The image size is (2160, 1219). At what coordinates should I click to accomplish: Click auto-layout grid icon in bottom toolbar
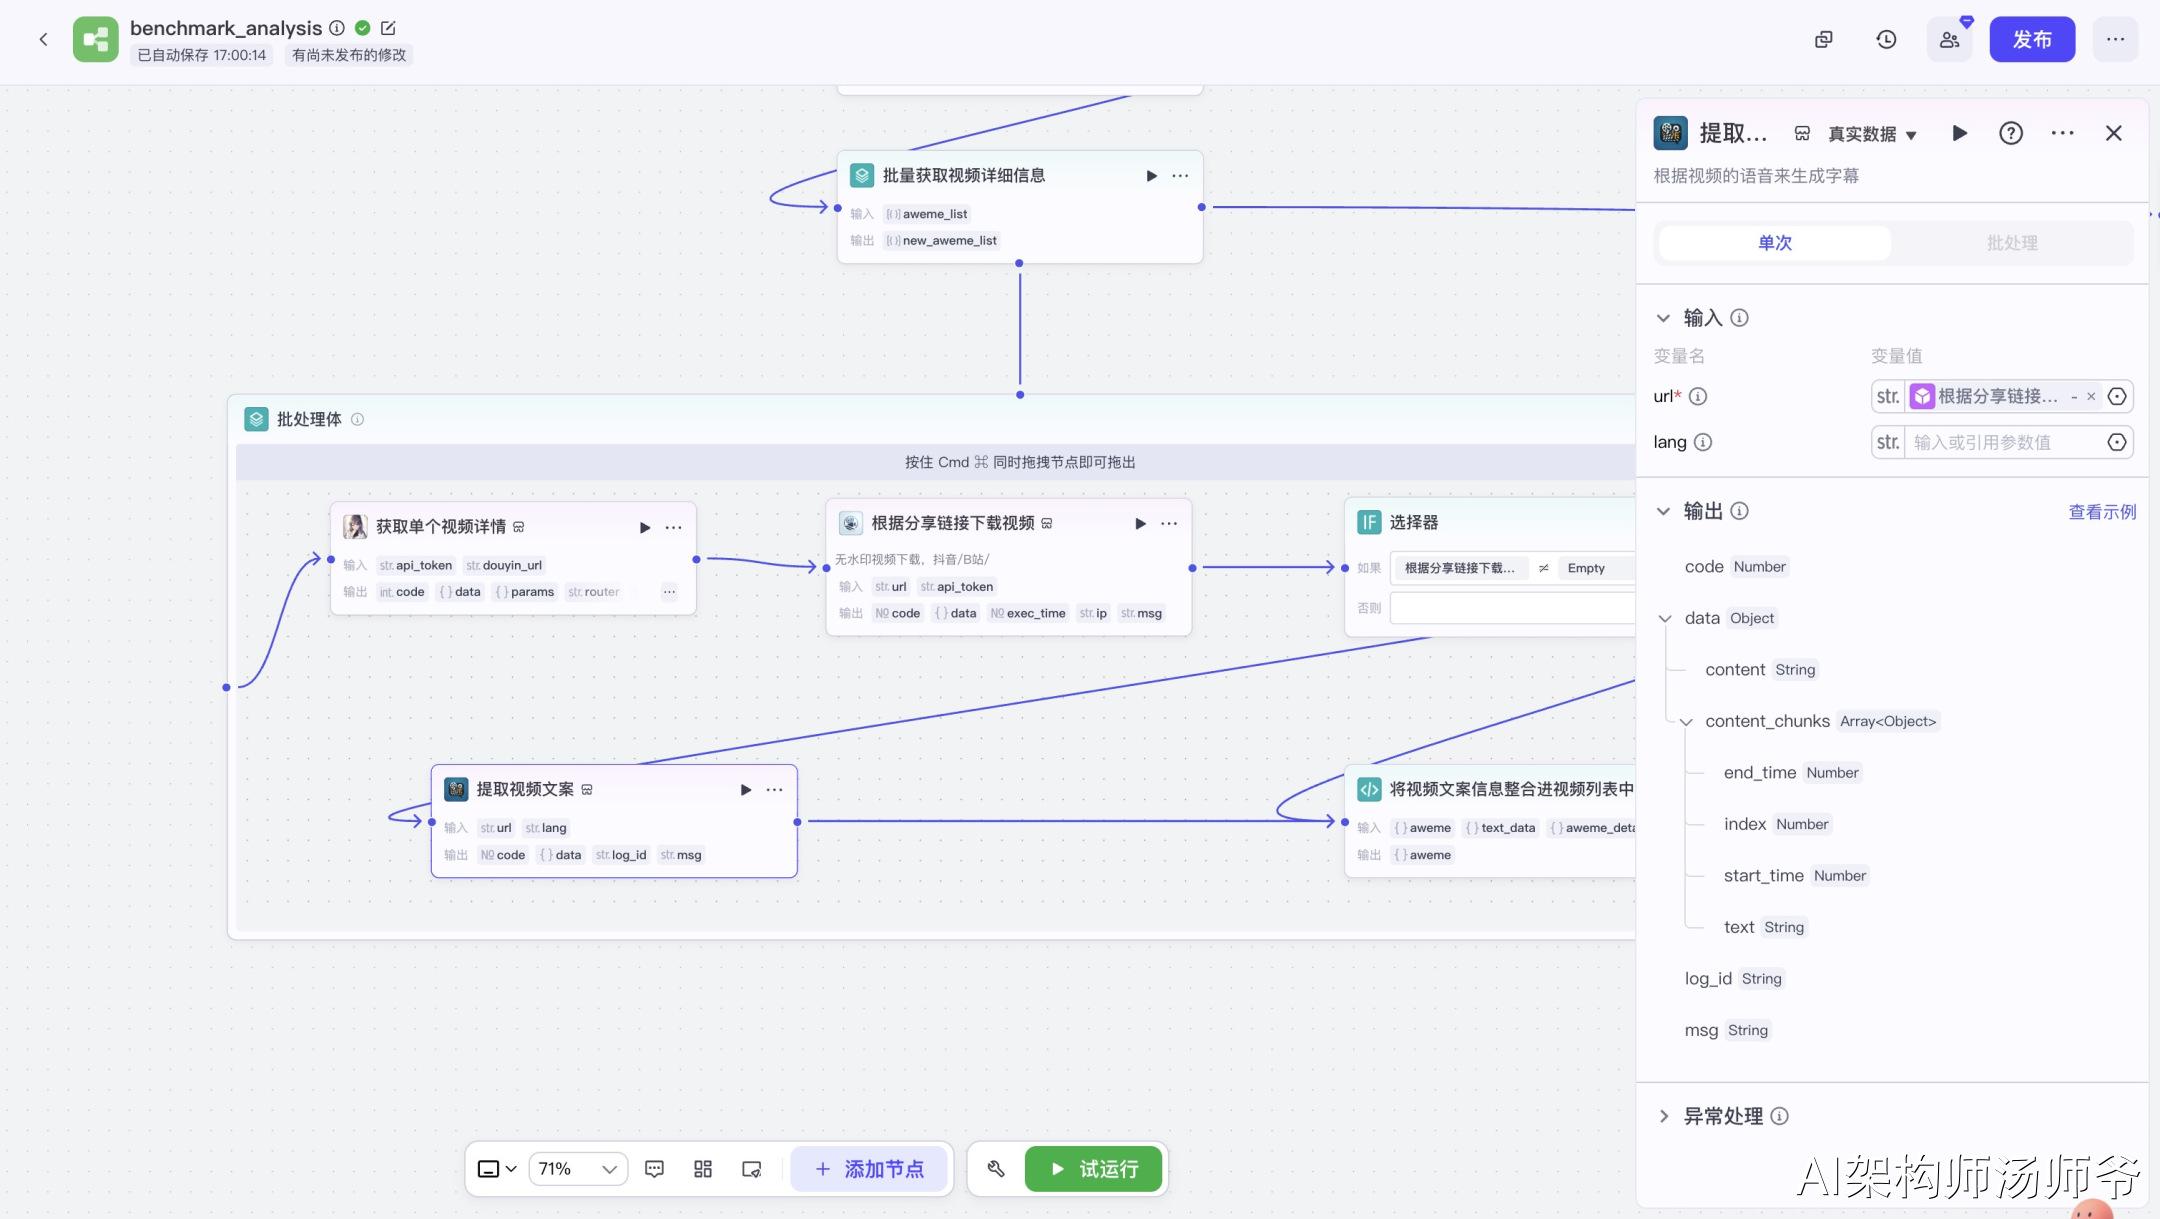pyautogui.click(x=703, y=1169)
